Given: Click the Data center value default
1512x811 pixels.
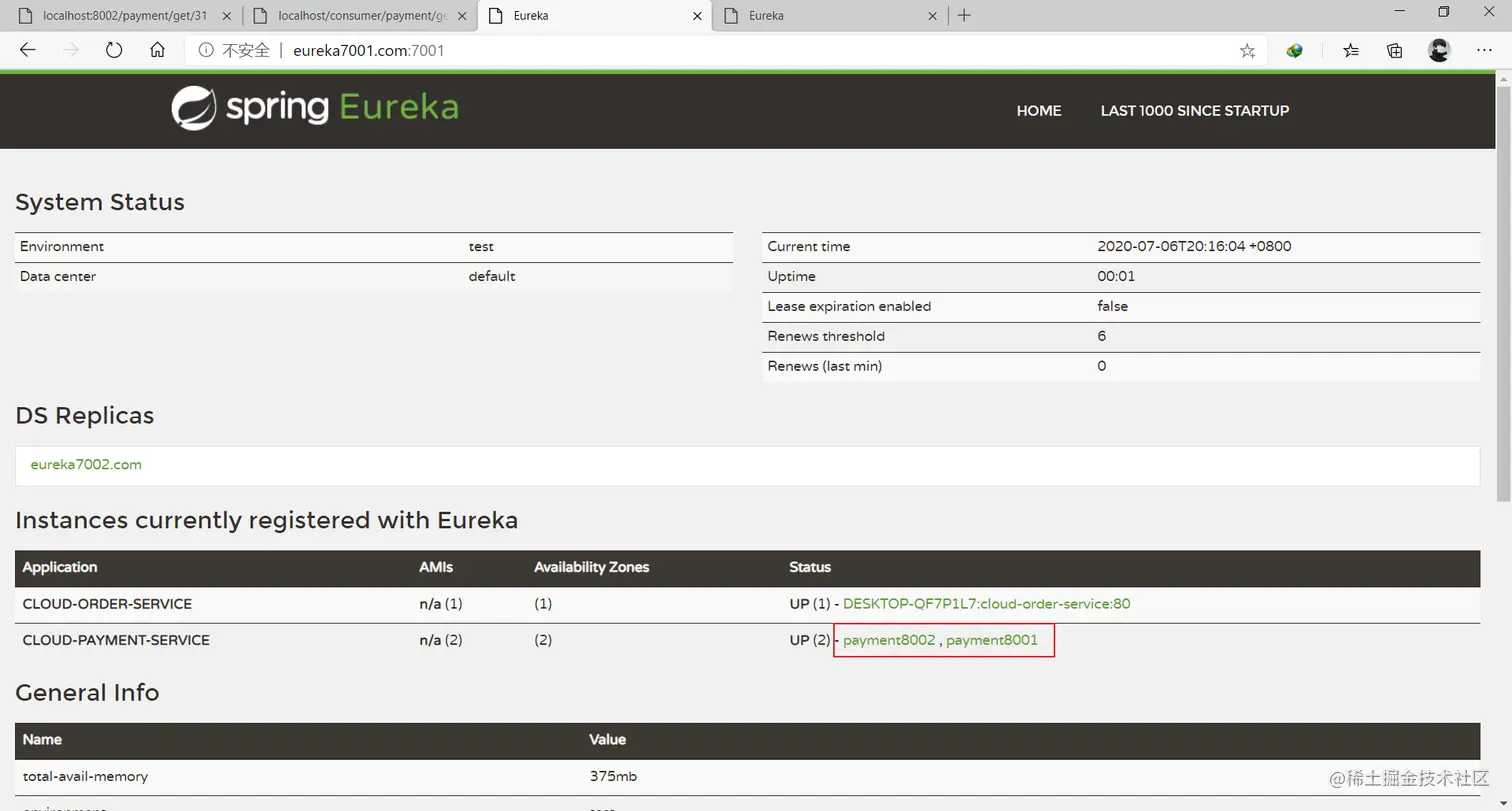Looking at the screenshot, I should 492,276.
